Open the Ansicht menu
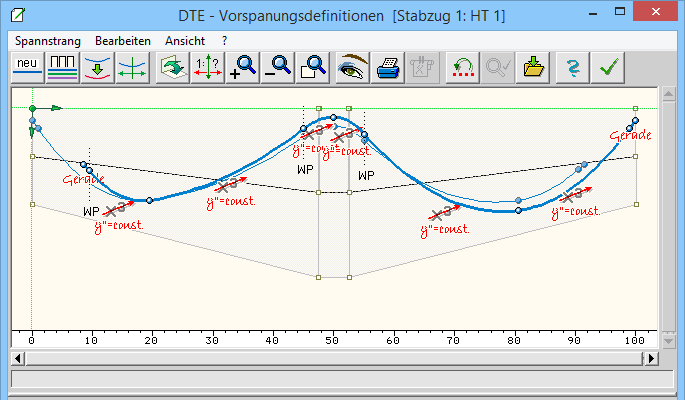Screen dimensions: 685x400 click(x=185, y=39)
